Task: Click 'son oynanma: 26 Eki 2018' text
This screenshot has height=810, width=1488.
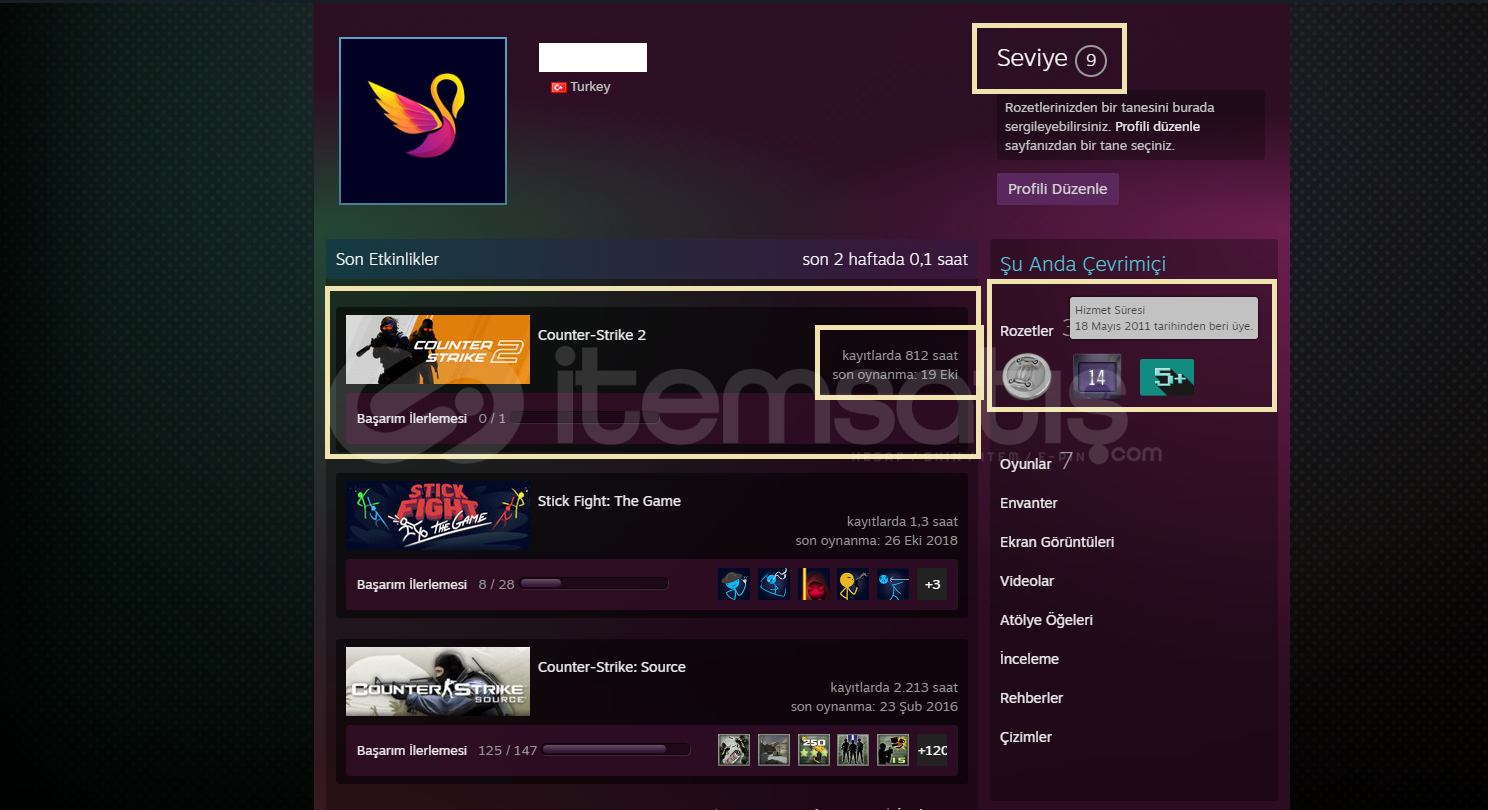Action: coord(877,541)
